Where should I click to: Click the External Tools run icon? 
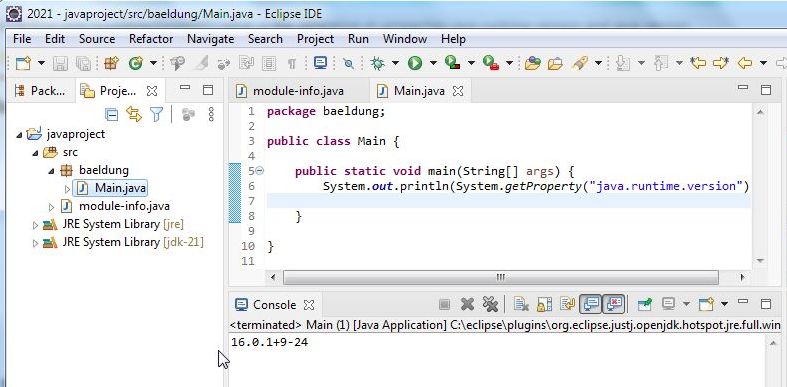(490, 63)
